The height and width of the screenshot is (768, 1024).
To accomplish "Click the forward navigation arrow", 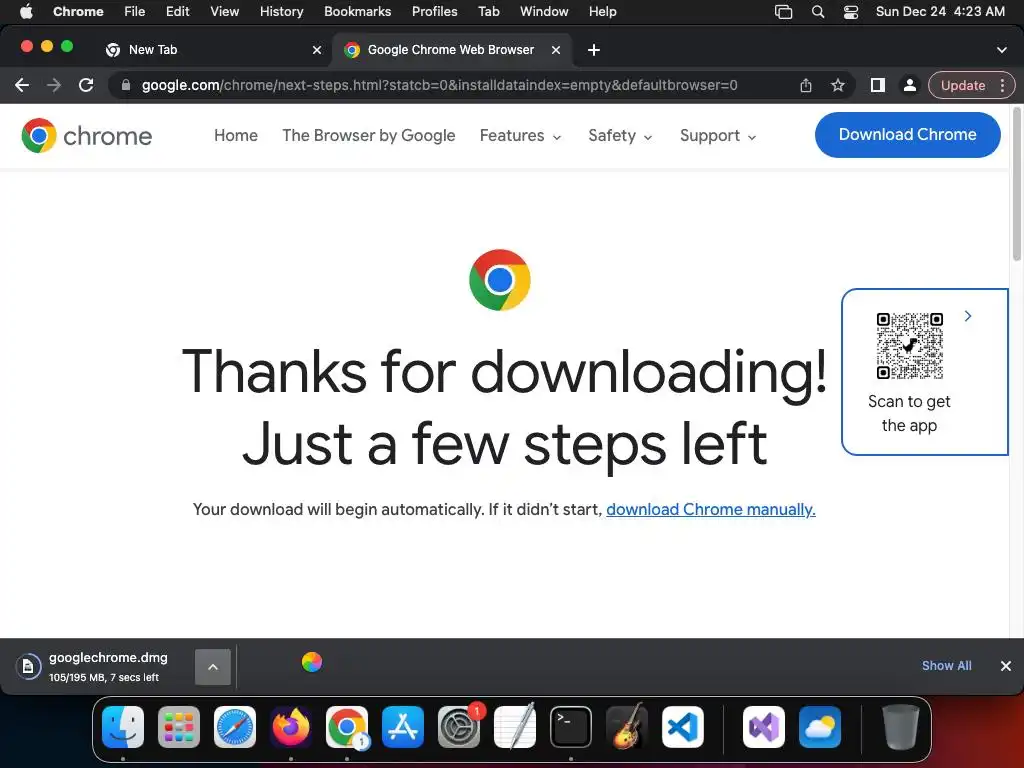I will click(54, 85).
